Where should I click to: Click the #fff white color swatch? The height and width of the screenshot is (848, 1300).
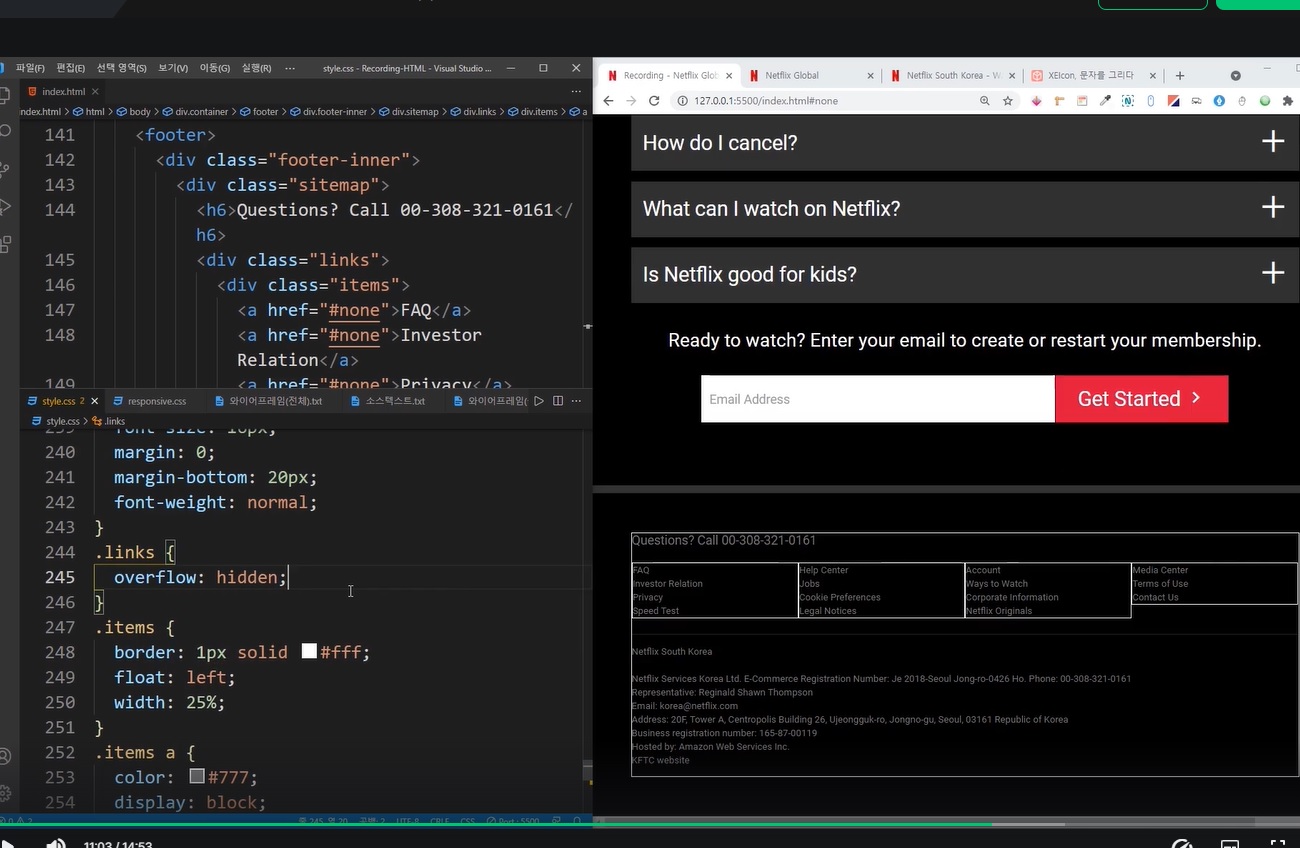309,652
